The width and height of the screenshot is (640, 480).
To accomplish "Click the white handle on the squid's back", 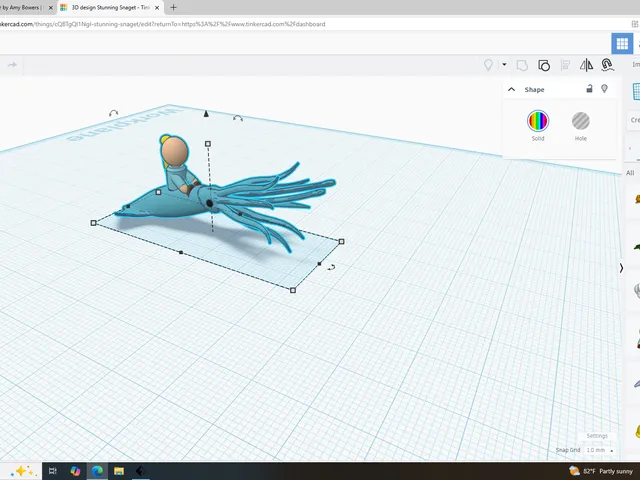I will pos(158,192).
